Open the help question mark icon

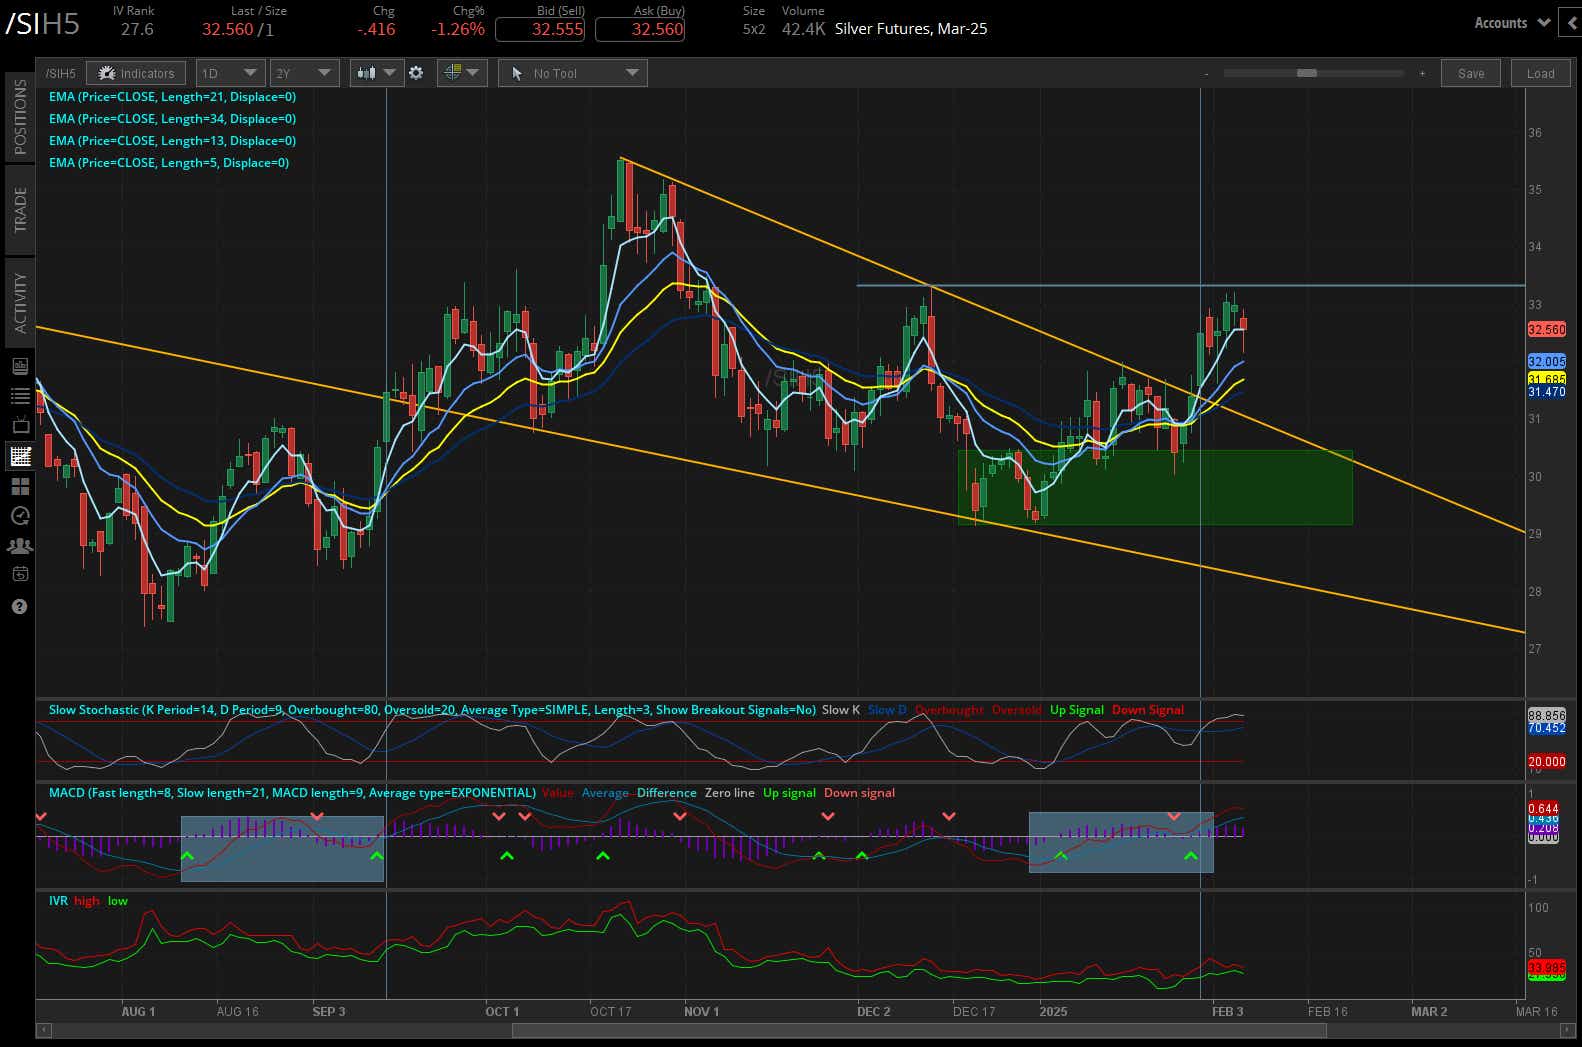pyautogui.click(x=19, y=607)
